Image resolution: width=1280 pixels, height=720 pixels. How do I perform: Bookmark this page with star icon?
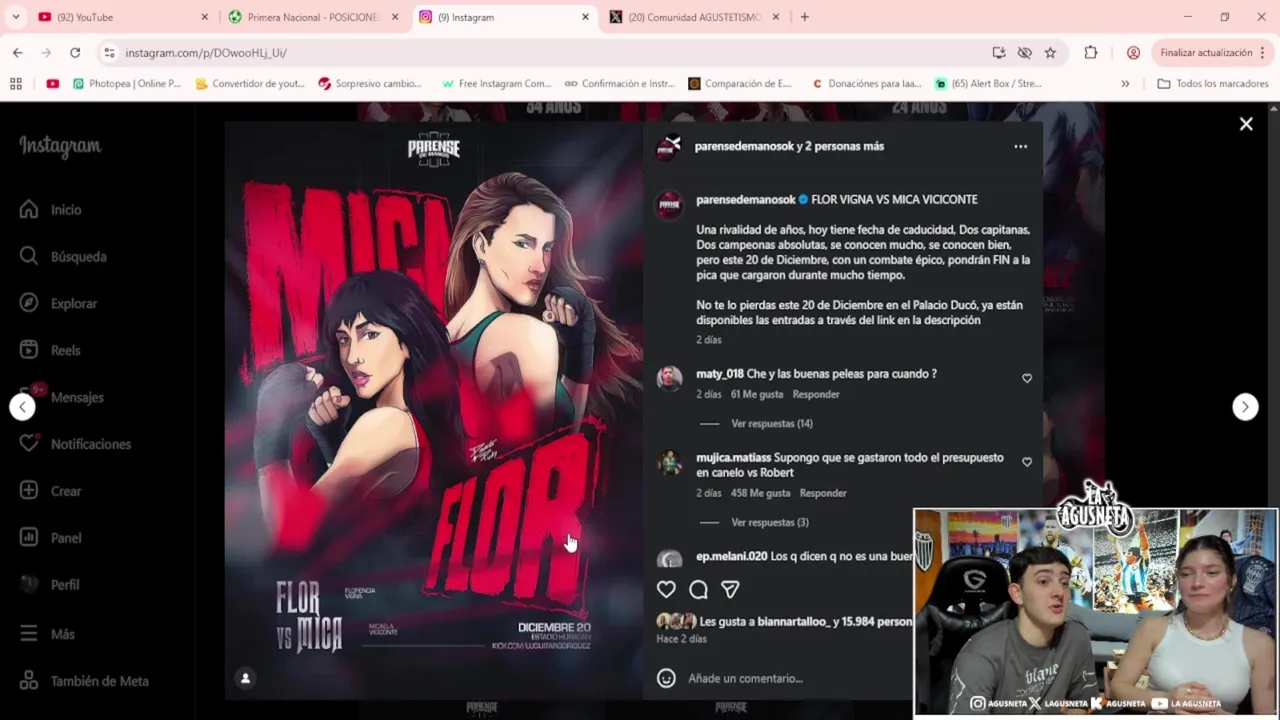click(1050, 52)
